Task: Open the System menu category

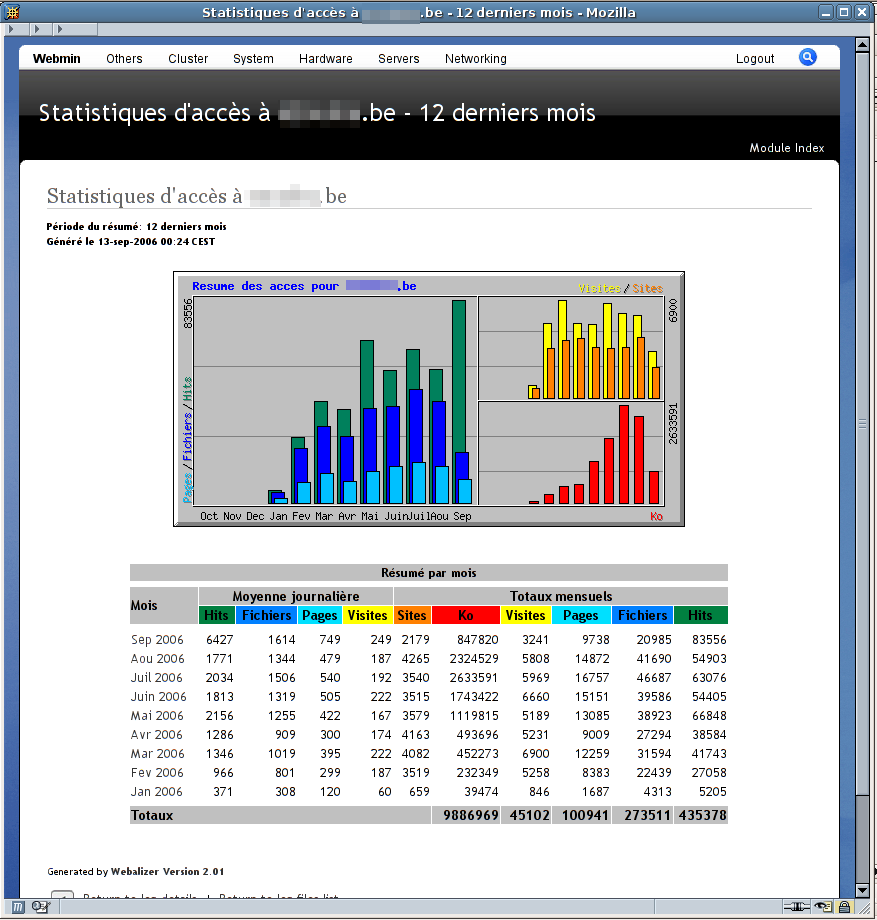Action: coord(253,59)
